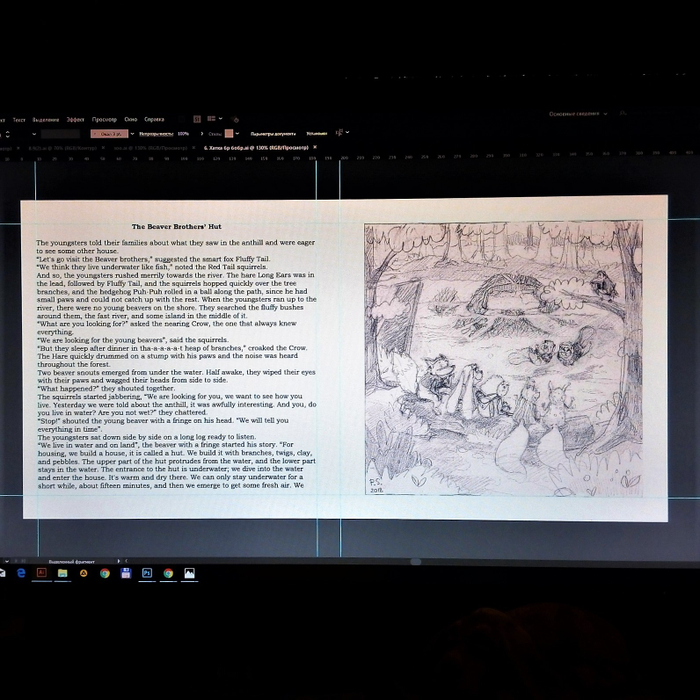Open the zoom level dropdown in status bar
Viewport: 700px width, 700px height.
(6, 561)
